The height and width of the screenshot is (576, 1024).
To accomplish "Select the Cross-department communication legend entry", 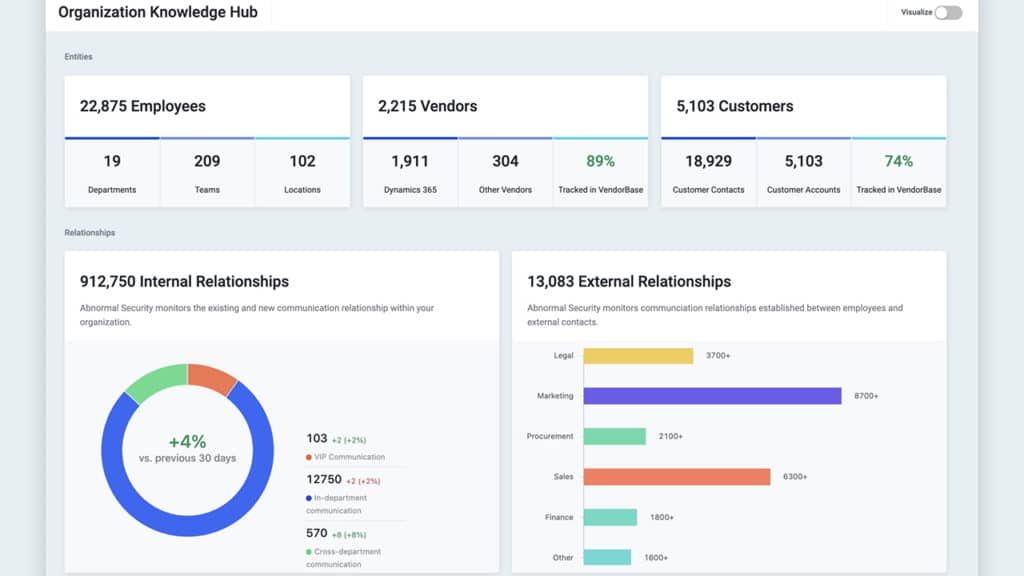I will (344, 558).
